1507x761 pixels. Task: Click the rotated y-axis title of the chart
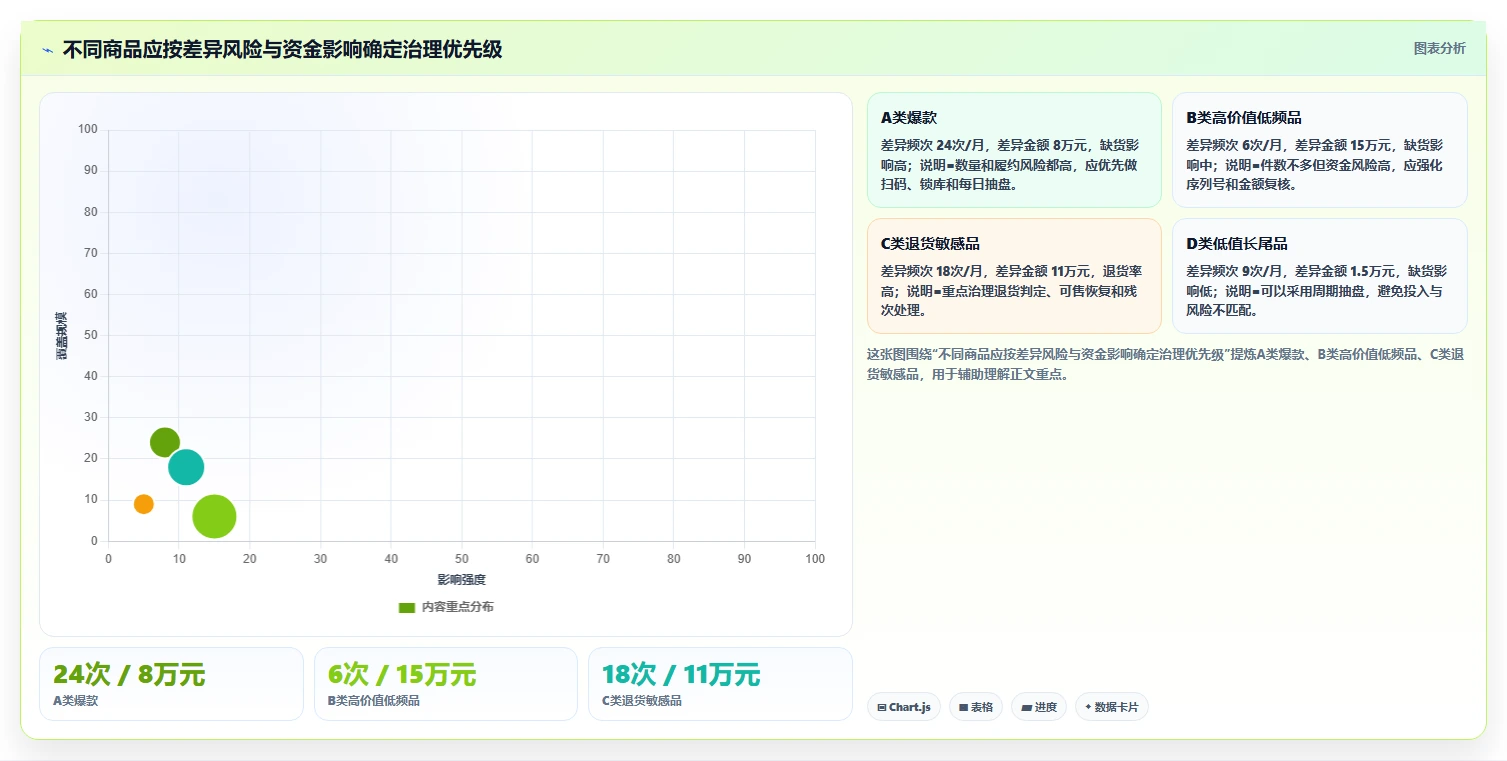tap(61, 335)
